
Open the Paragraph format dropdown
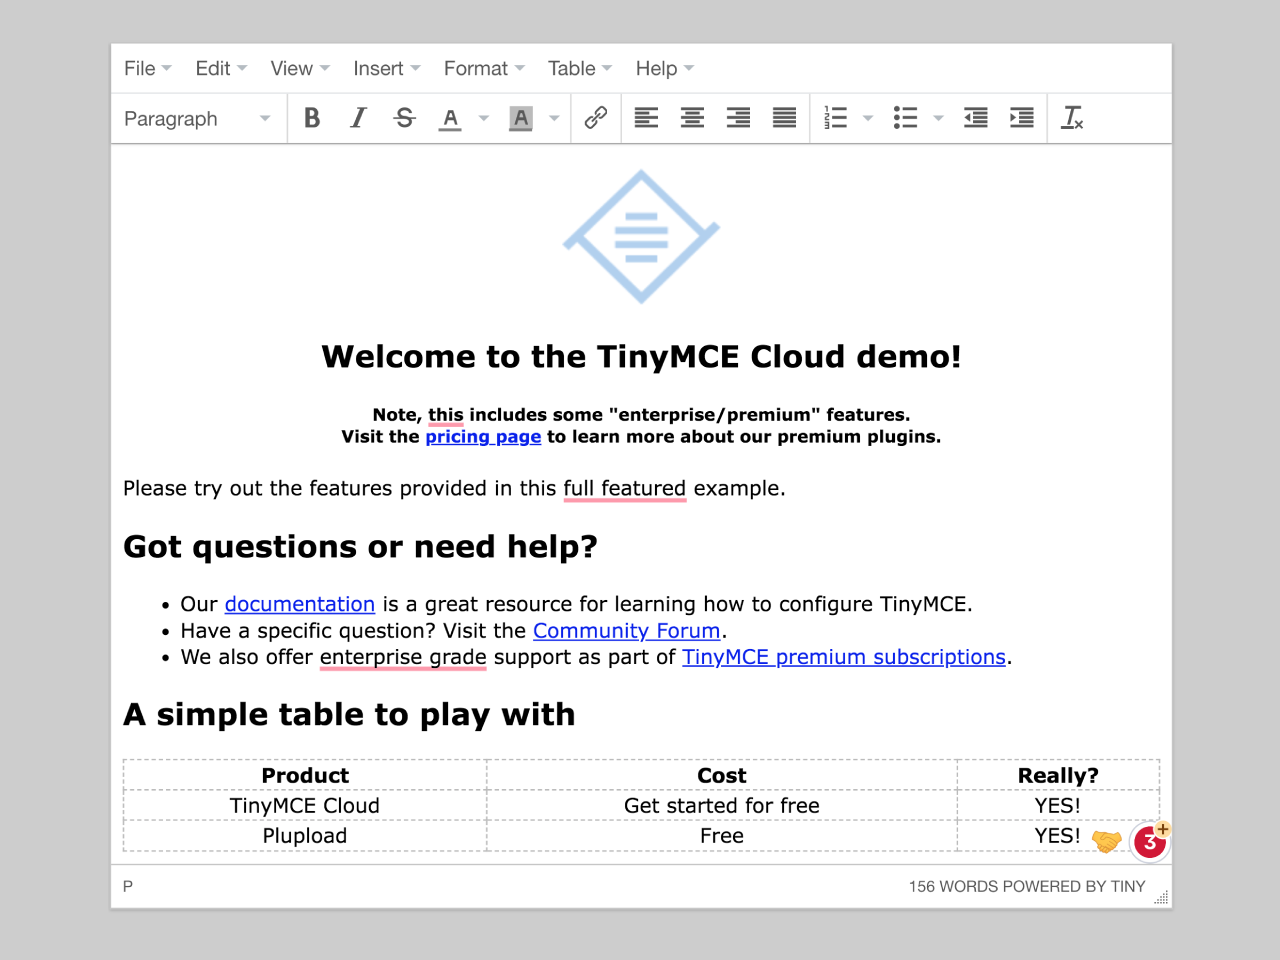pyautogui.click(x=197, y=118)
